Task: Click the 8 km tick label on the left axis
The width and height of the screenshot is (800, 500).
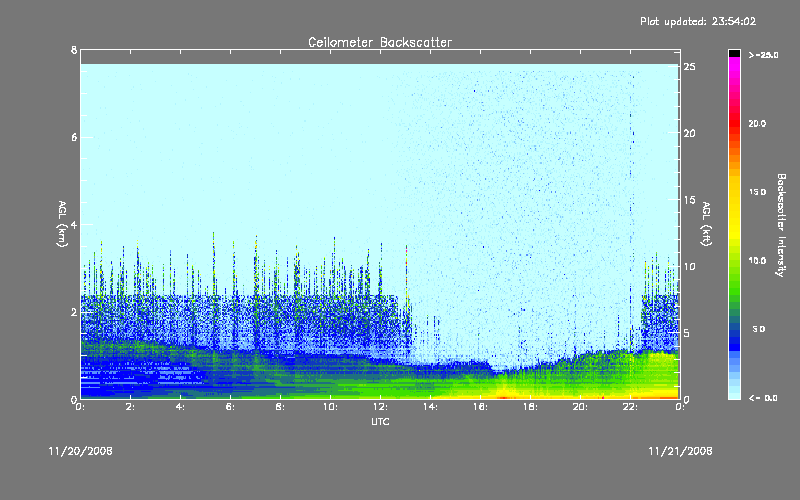Action: (x=74, y=50)
